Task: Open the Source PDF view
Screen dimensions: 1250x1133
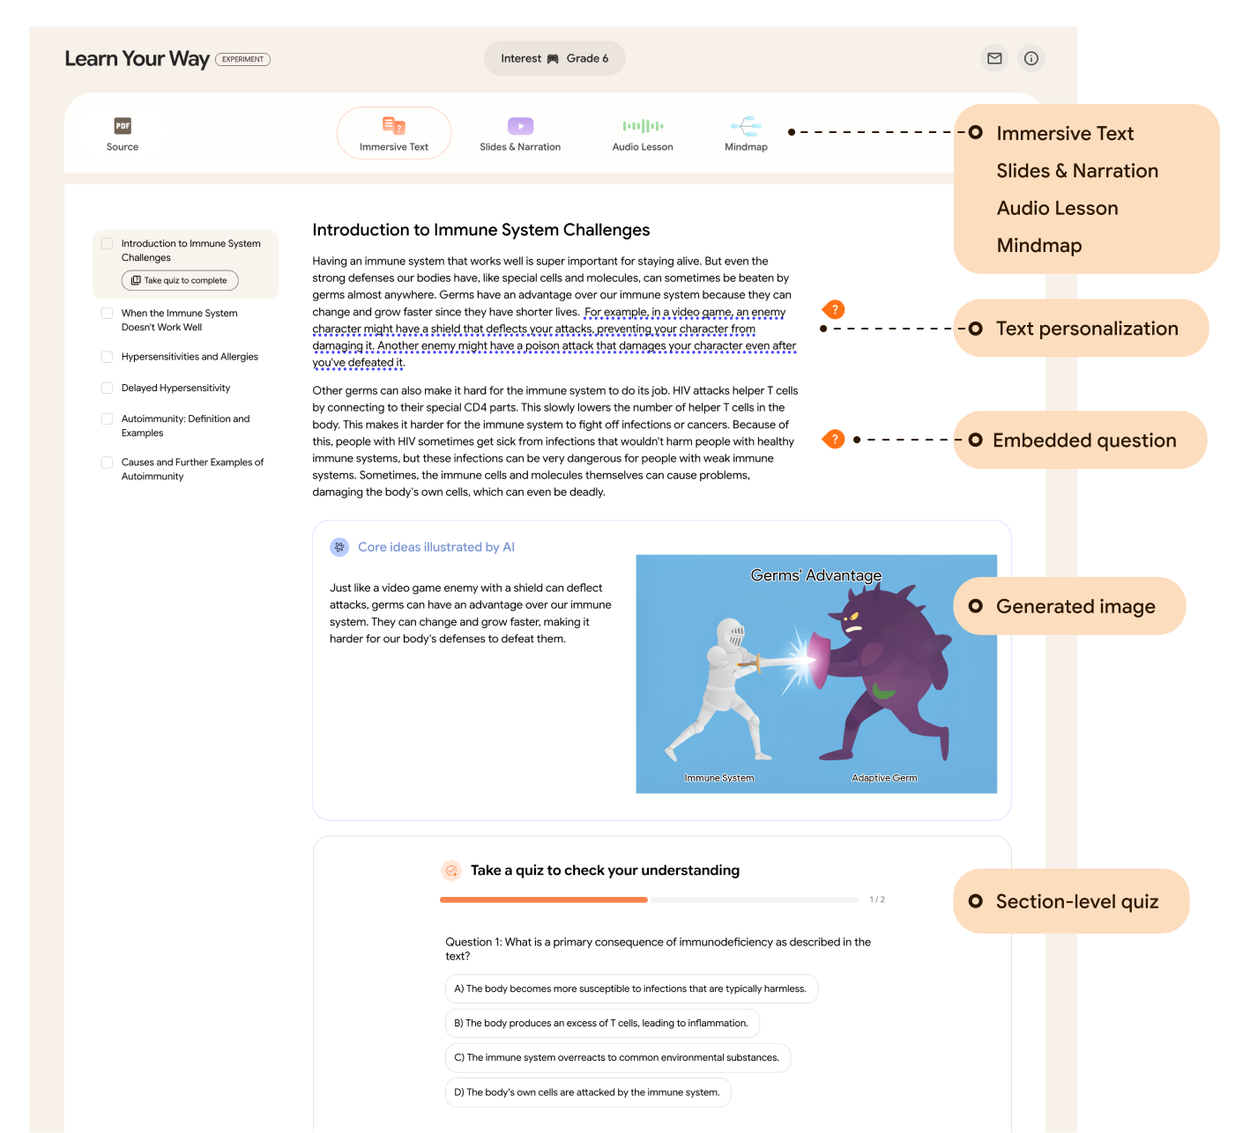Action: pos(121,133)
